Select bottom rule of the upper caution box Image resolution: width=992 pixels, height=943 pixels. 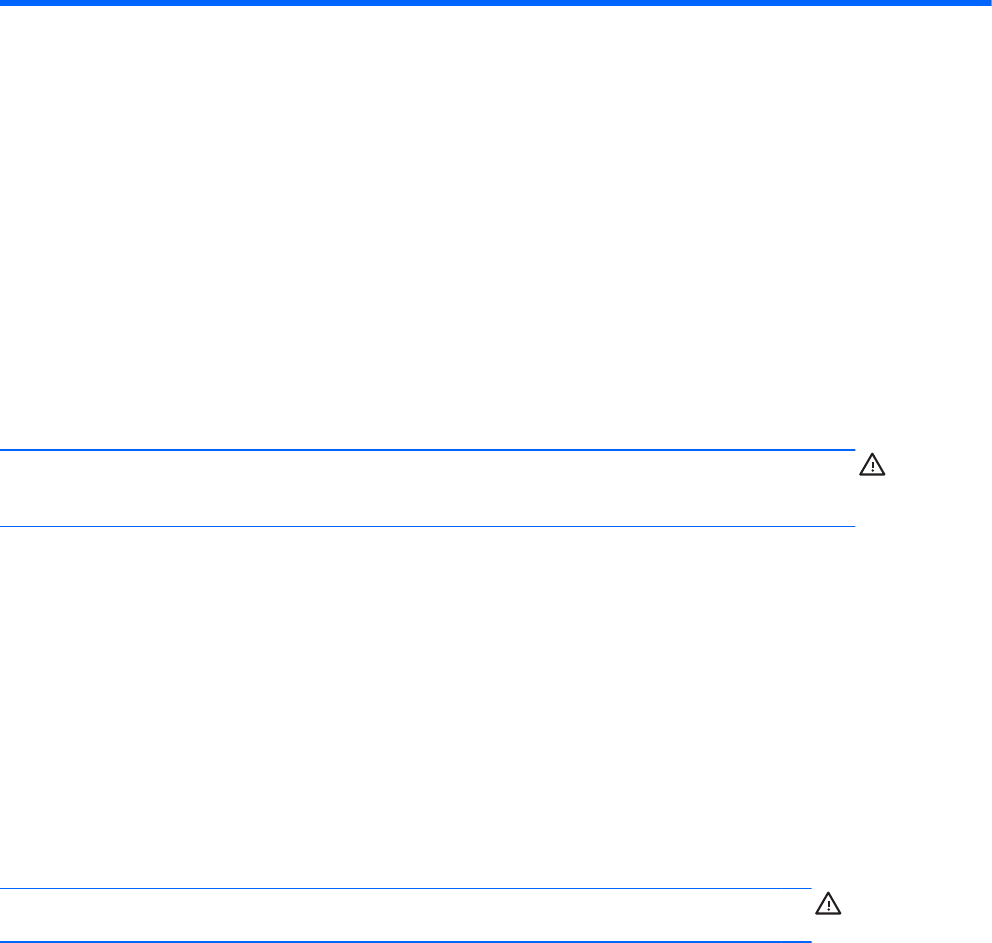[428, 526]
